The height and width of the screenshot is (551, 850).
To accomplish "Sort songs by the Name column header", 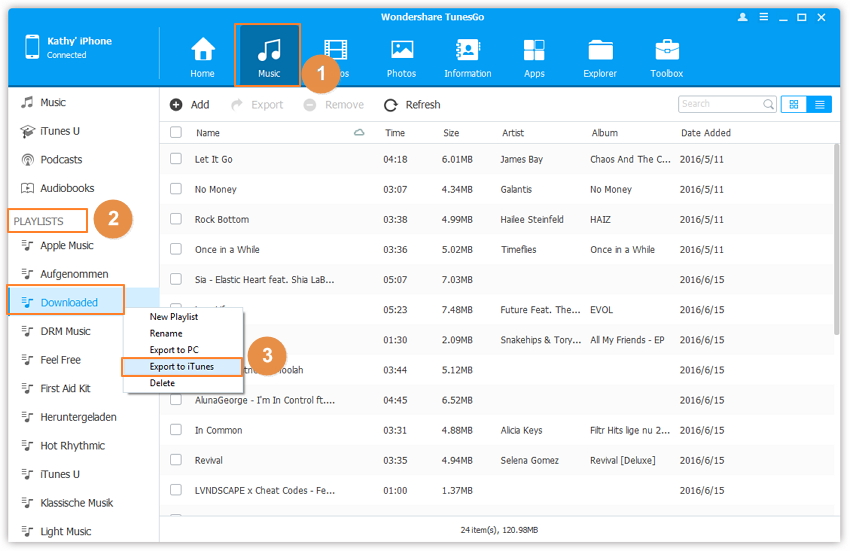I will coord(208,133).
